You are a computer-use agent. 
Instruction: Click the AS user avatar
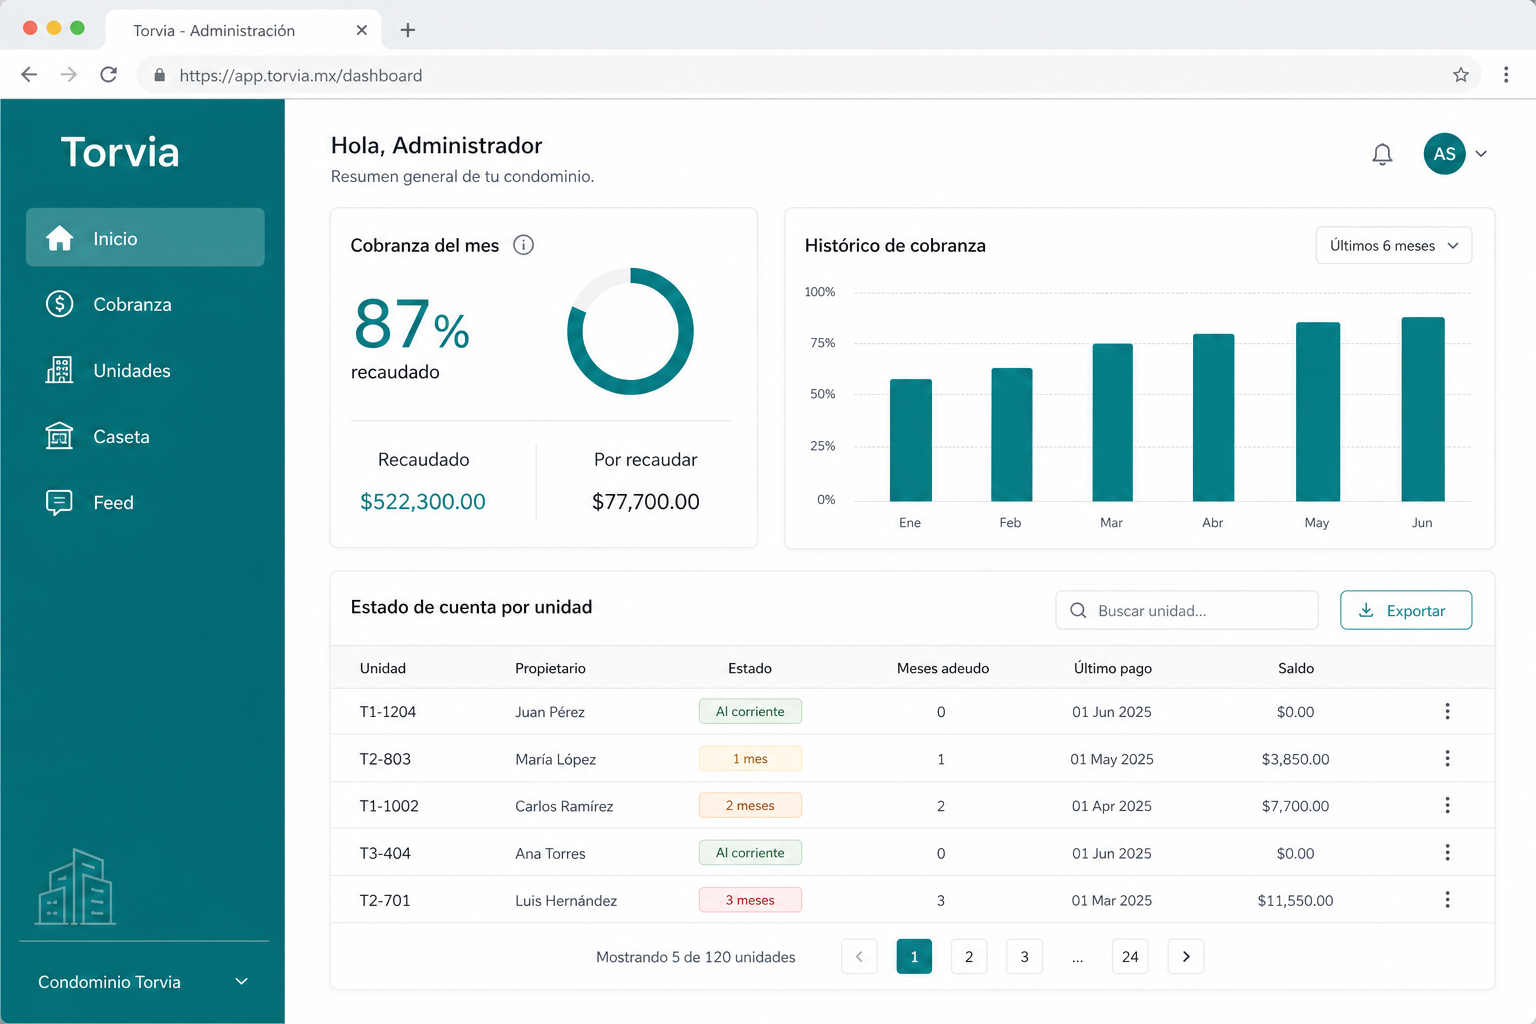1444,154
